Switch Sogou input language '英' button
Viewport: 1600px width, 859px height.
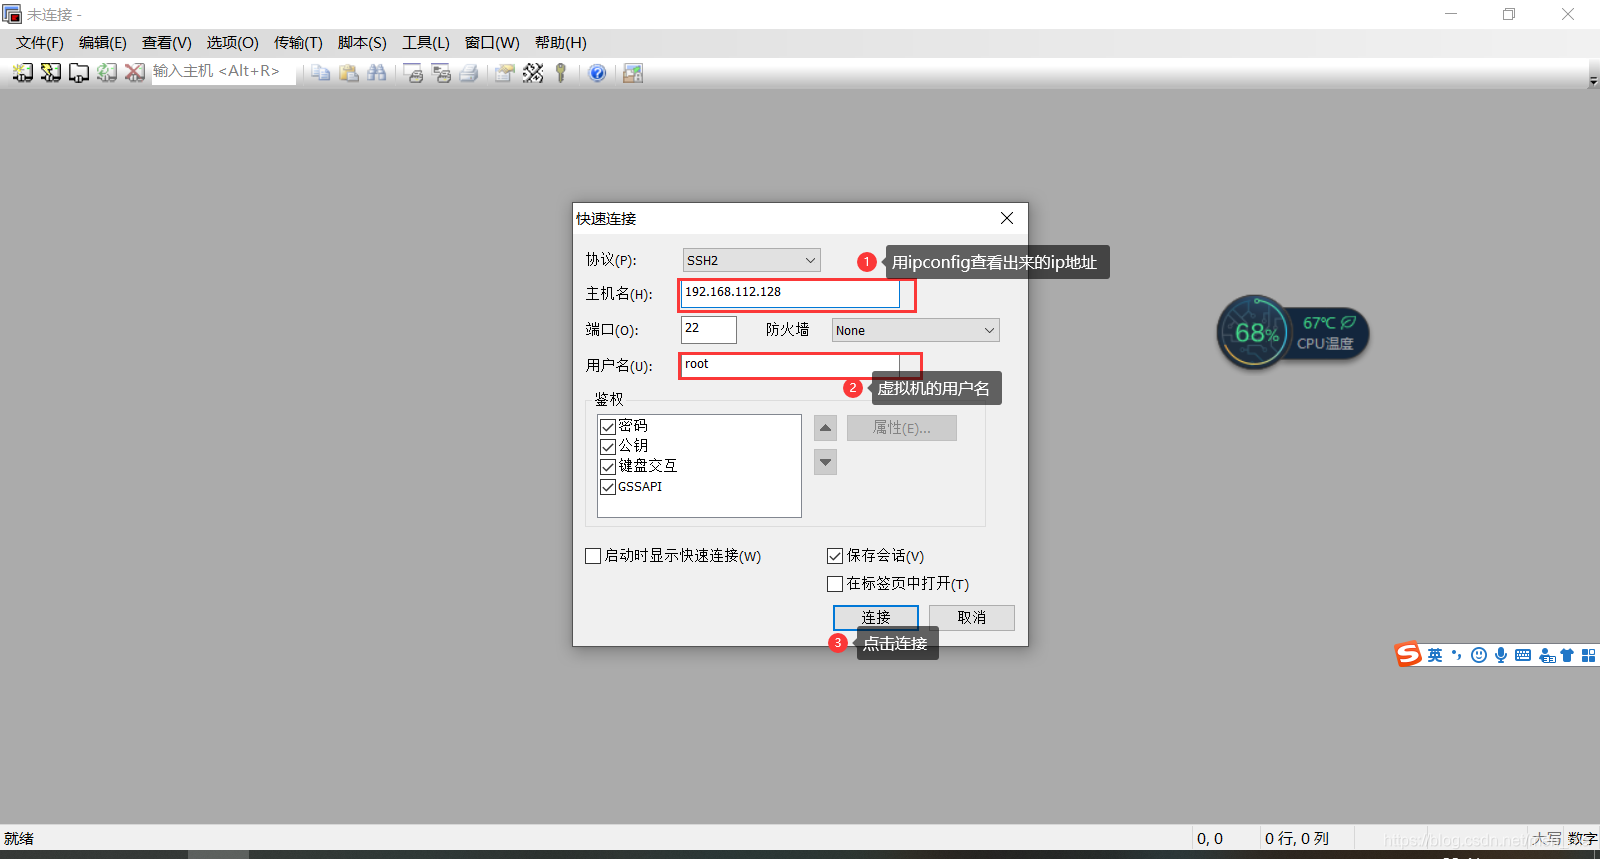[x=1435, y=655]
